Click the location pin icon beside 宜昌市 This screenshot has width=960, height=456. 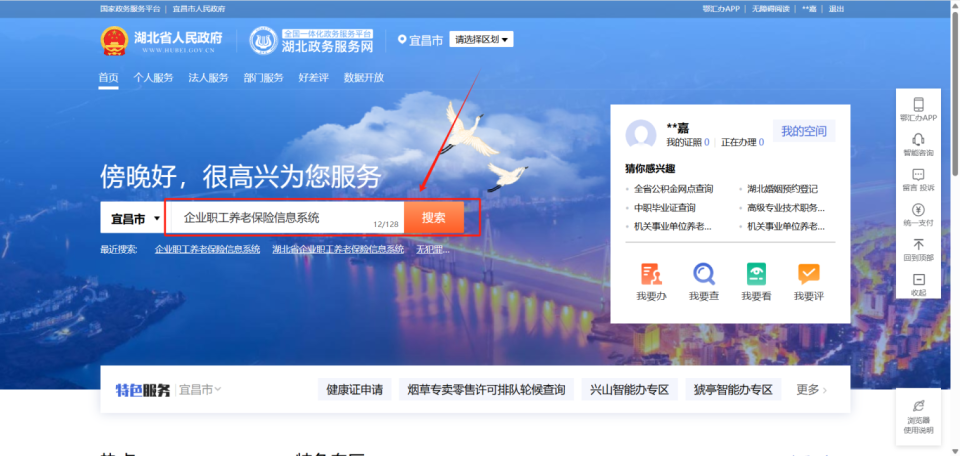tap(402, 40)
